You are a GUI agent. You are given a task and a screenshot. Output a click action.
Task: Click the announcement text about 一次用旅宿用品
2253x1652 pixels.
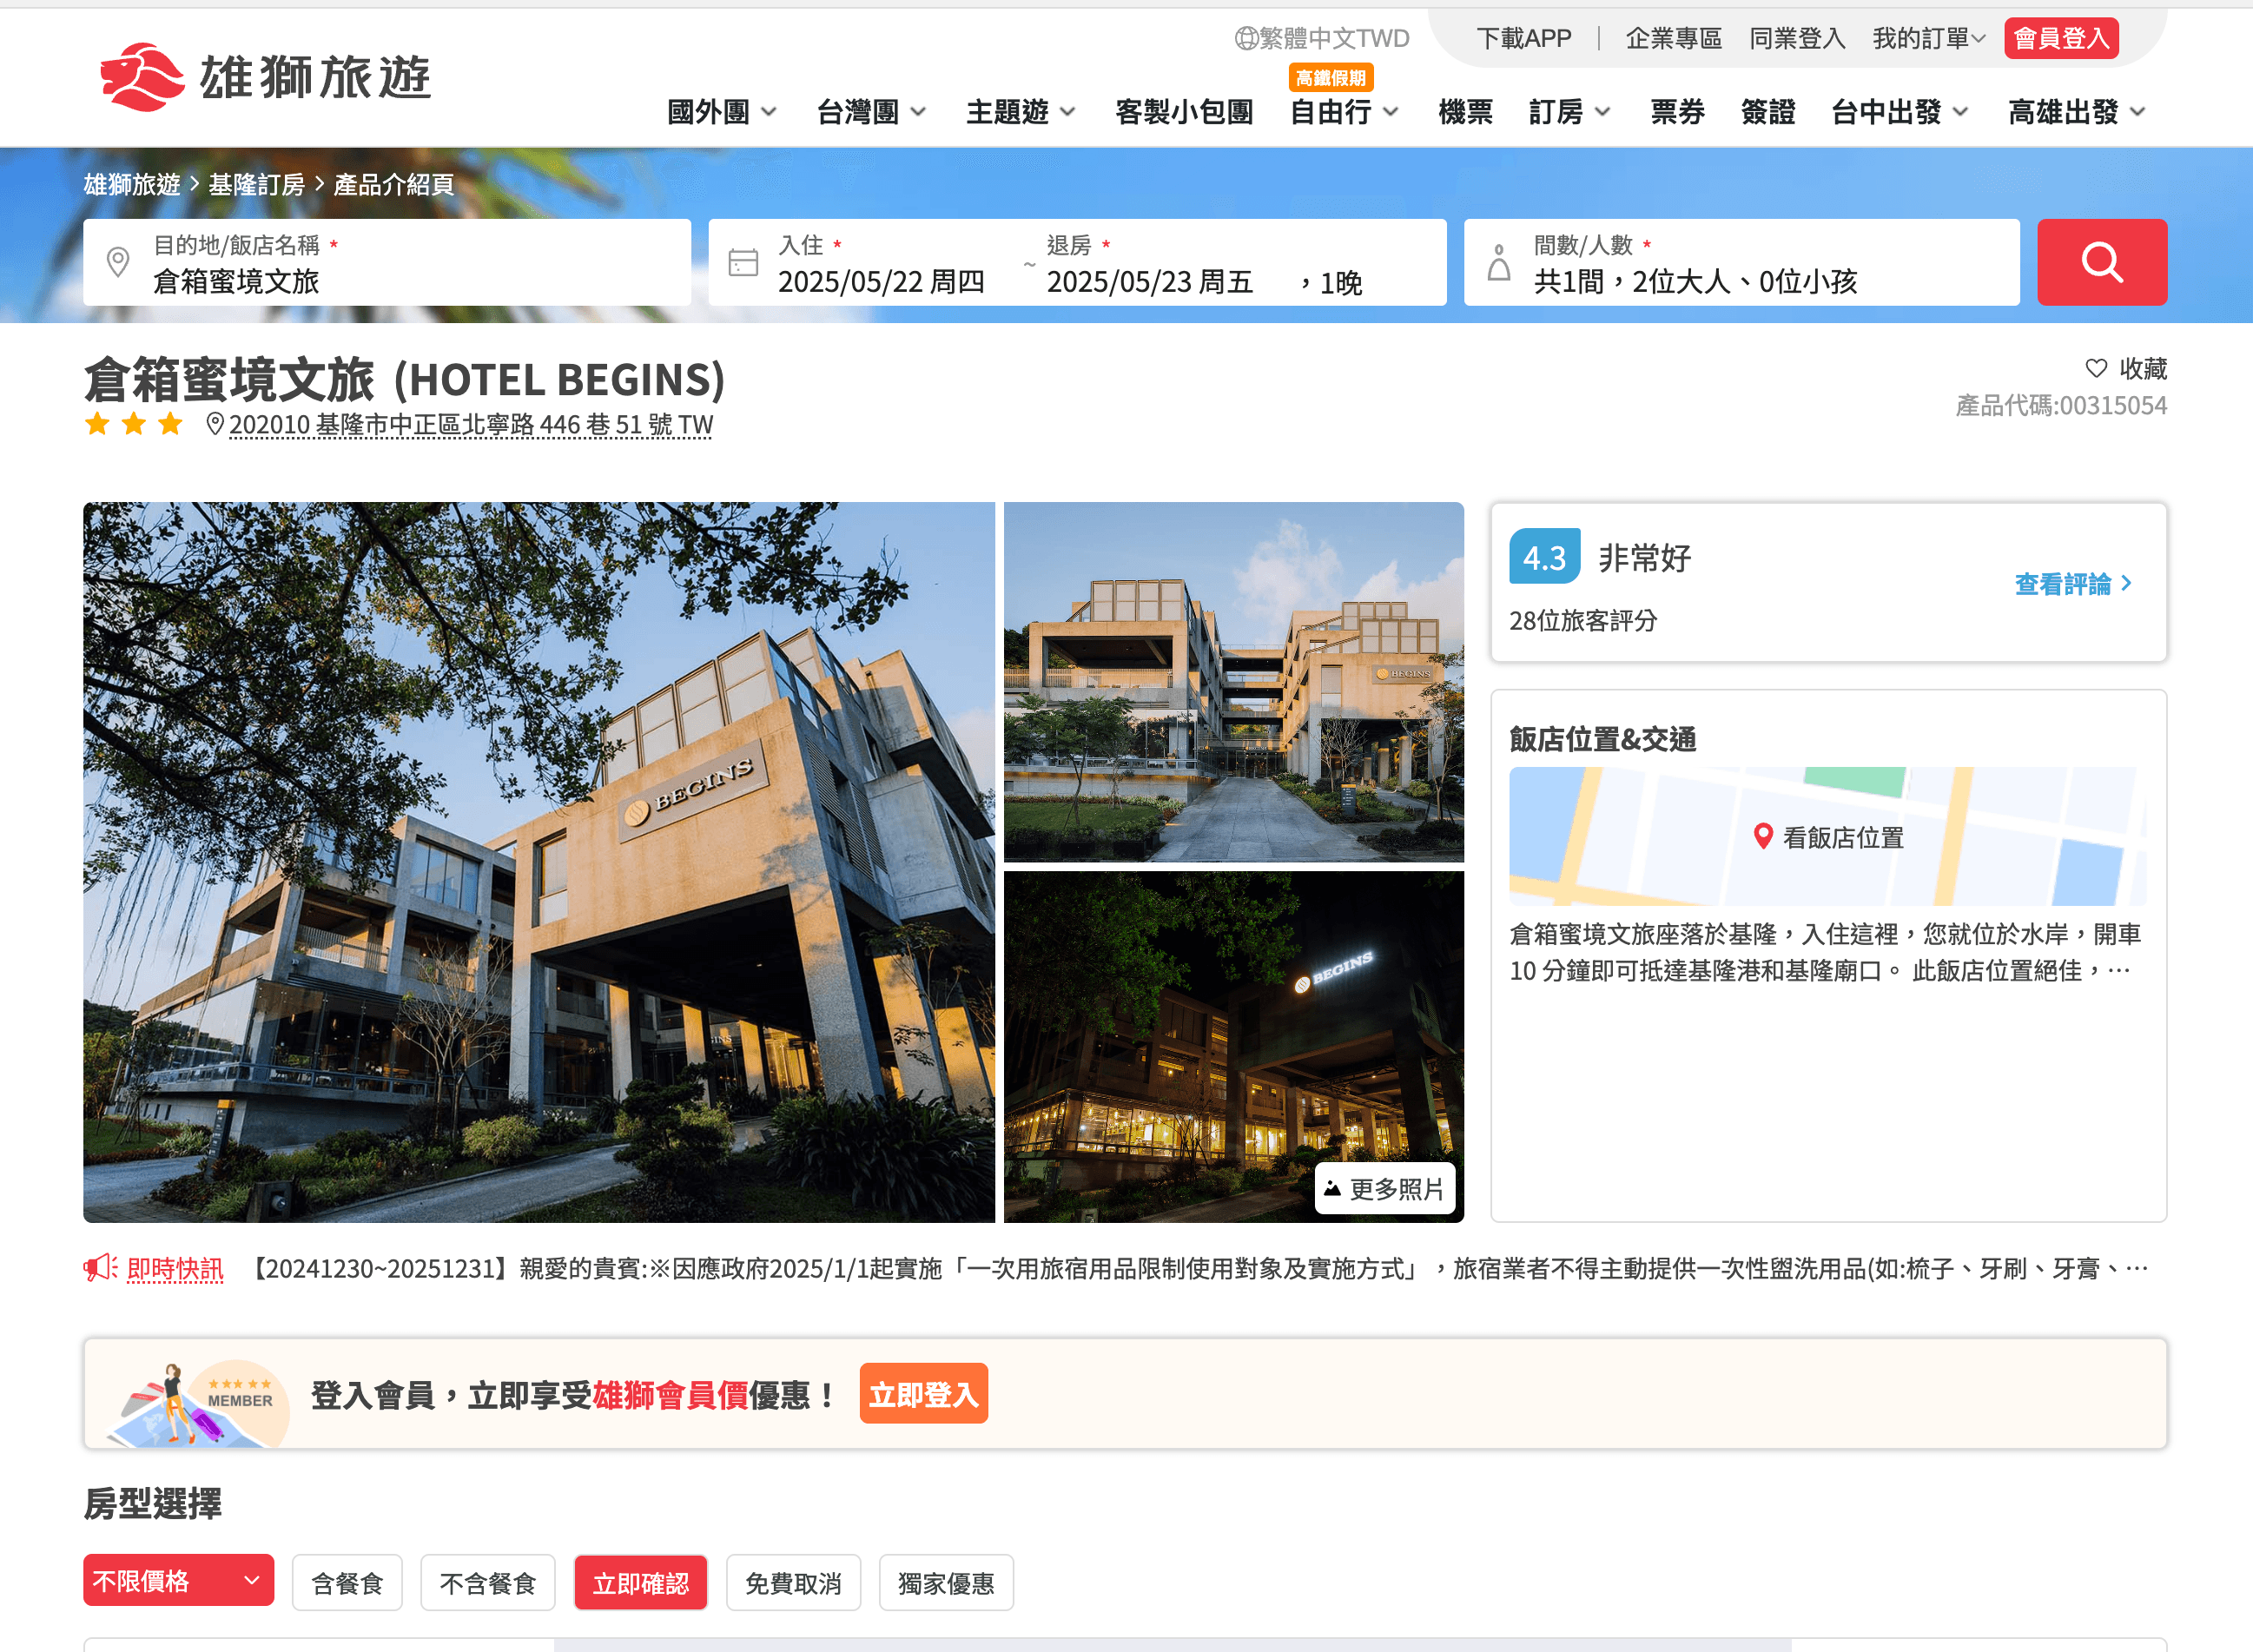1197,1269
